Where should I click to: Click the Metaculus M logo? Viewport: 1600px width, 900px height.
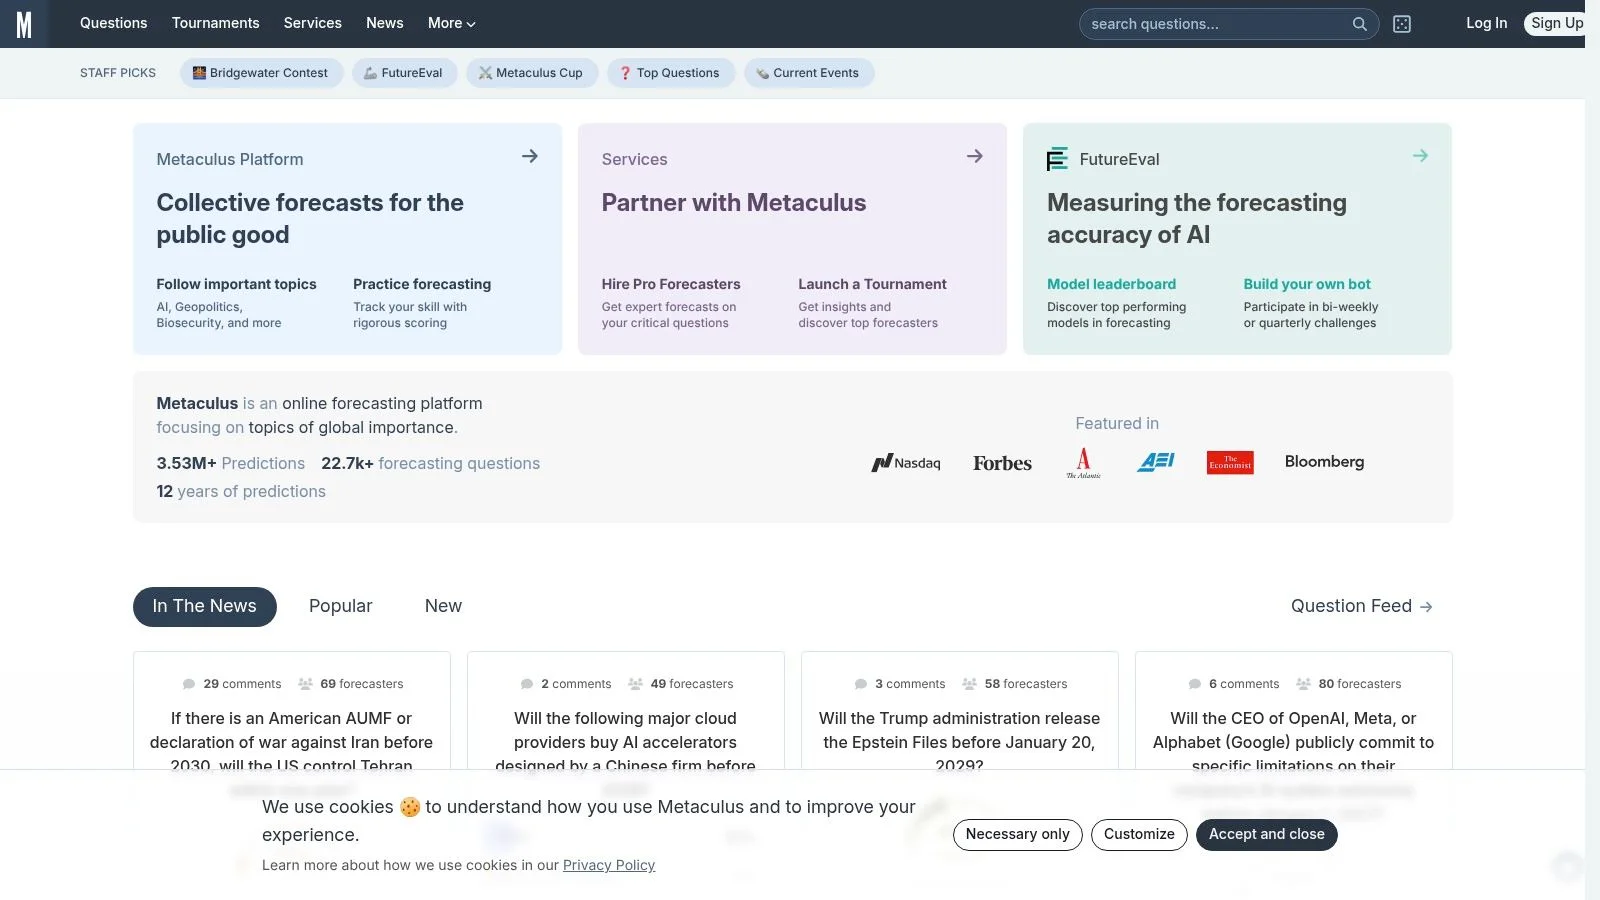[x=24, y=24]
